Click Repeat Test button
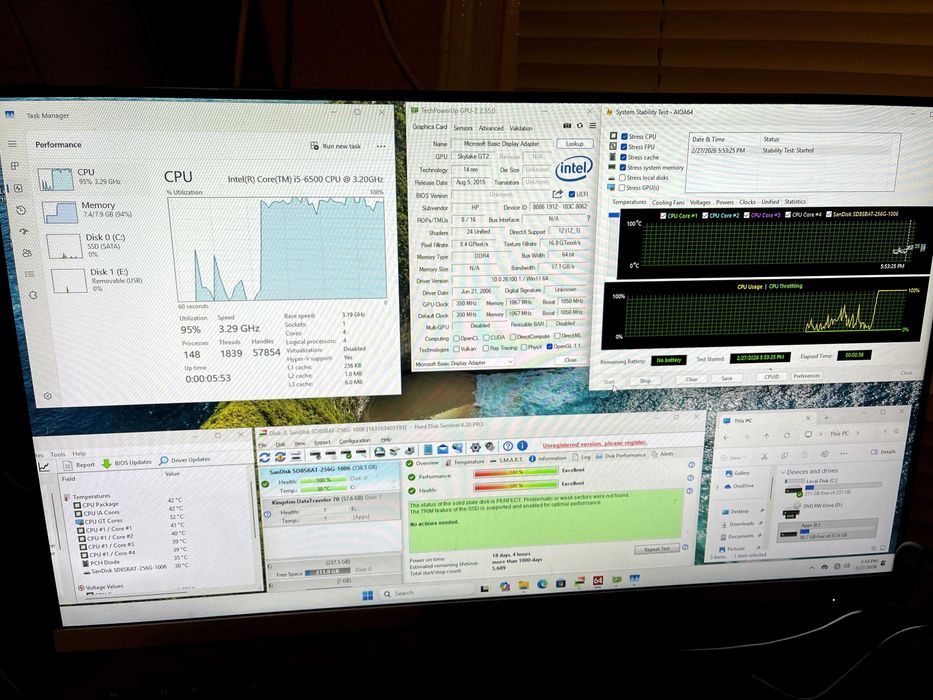Image resolution: width=933 pixels, height=700 pixels. tap(656, 549)
